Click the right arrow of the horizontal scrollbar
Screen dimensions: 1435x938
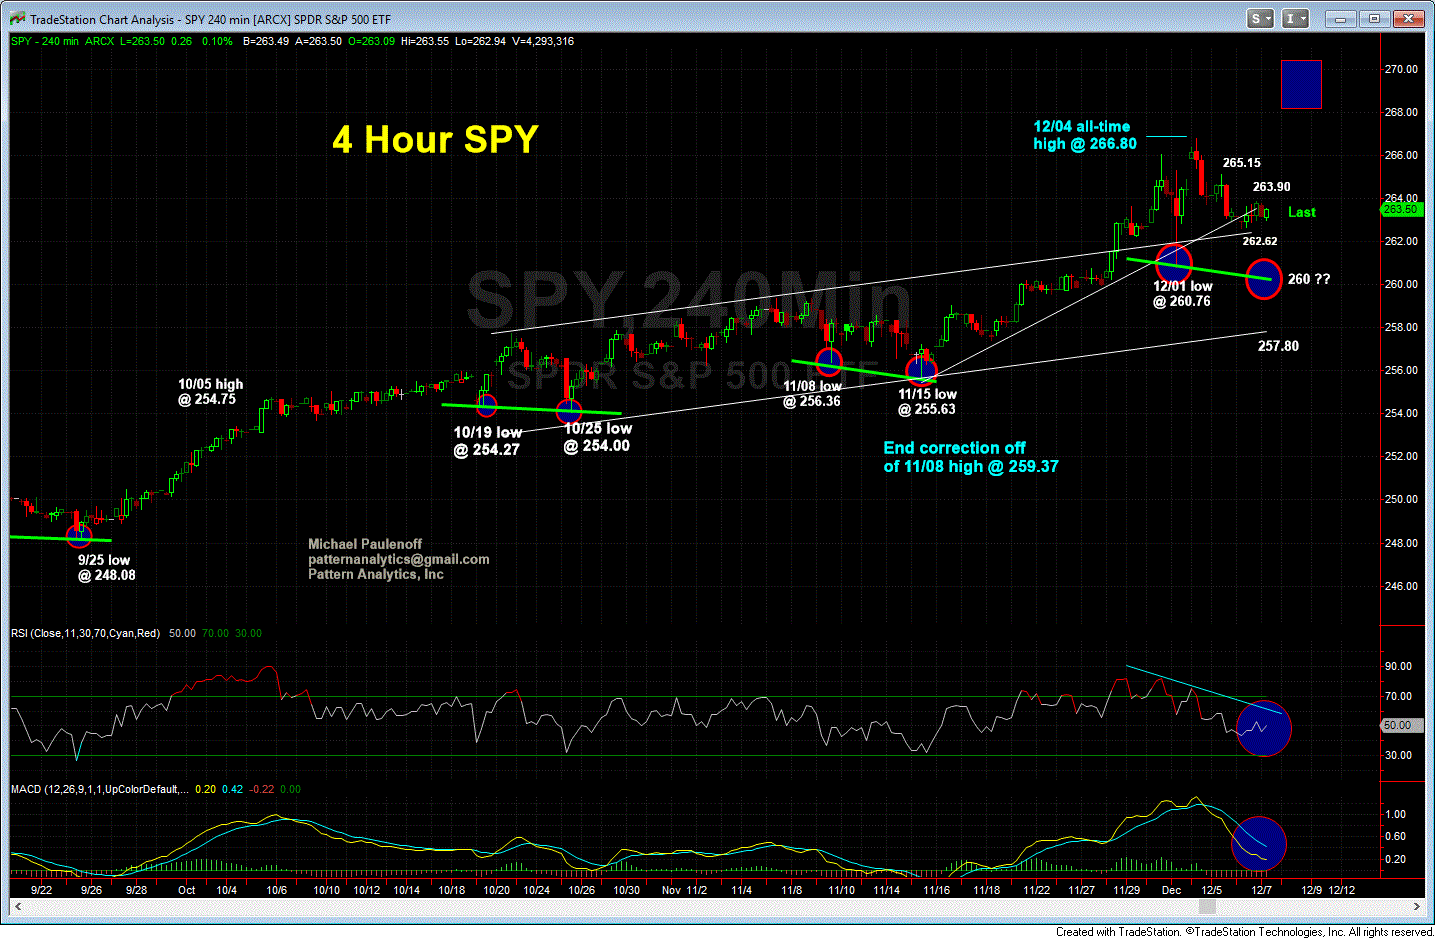1417,907
